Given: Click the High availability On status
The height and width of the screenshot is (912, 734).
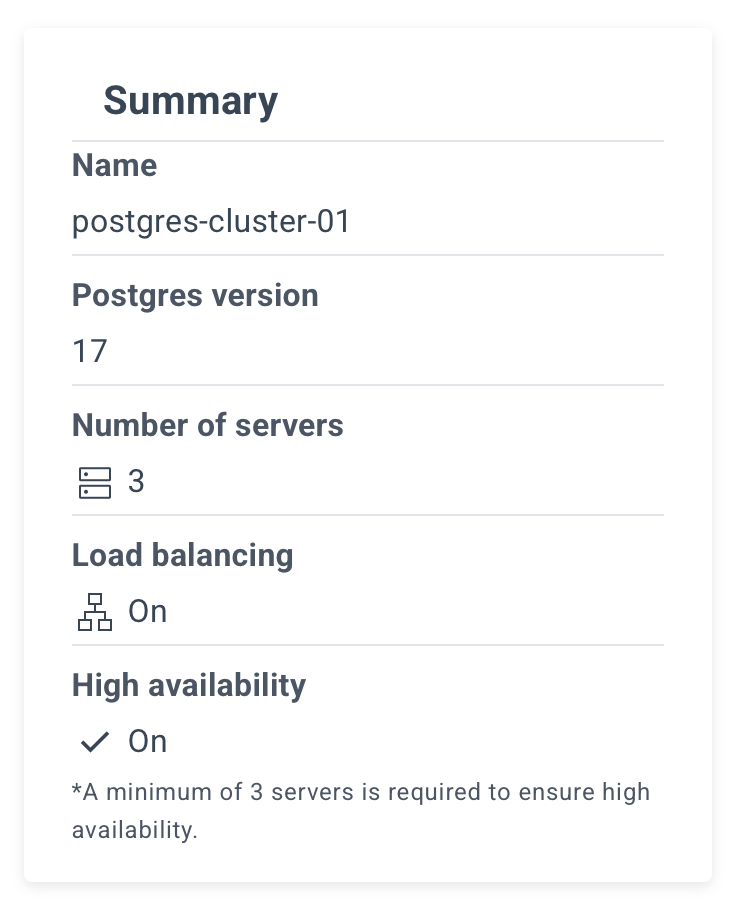Looking at the screenshot, I should click(148, 742).
